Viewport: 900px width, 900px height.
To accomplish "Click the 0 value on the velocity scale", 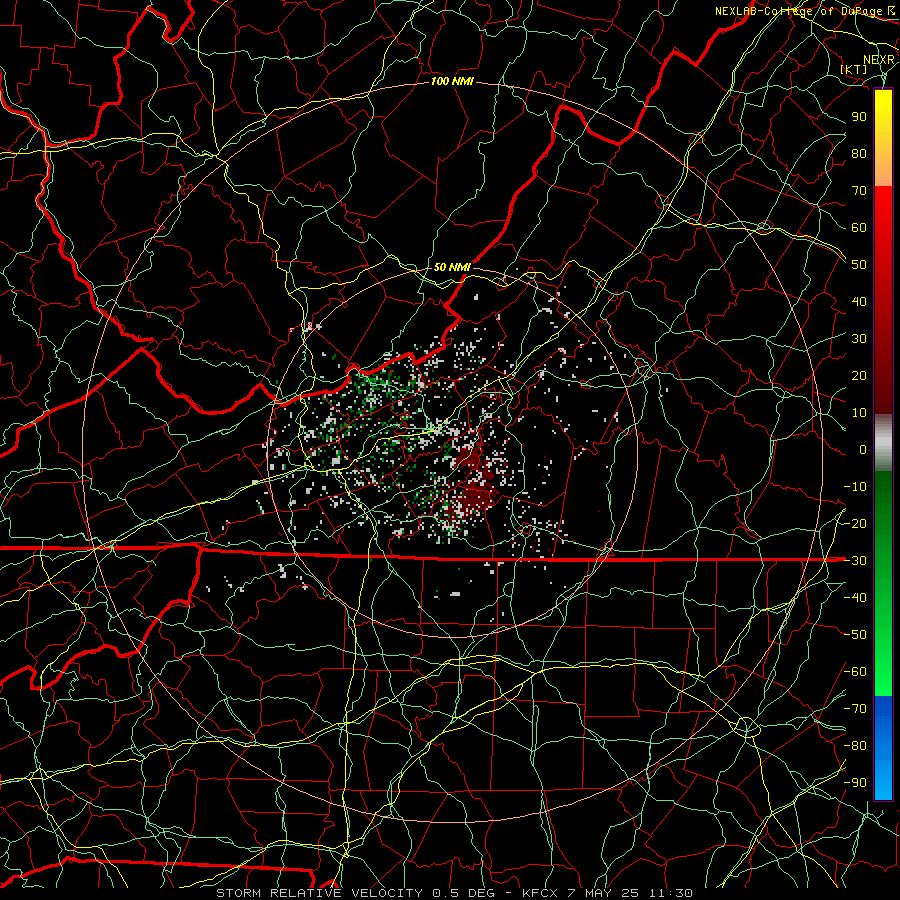I will [863, 450].
